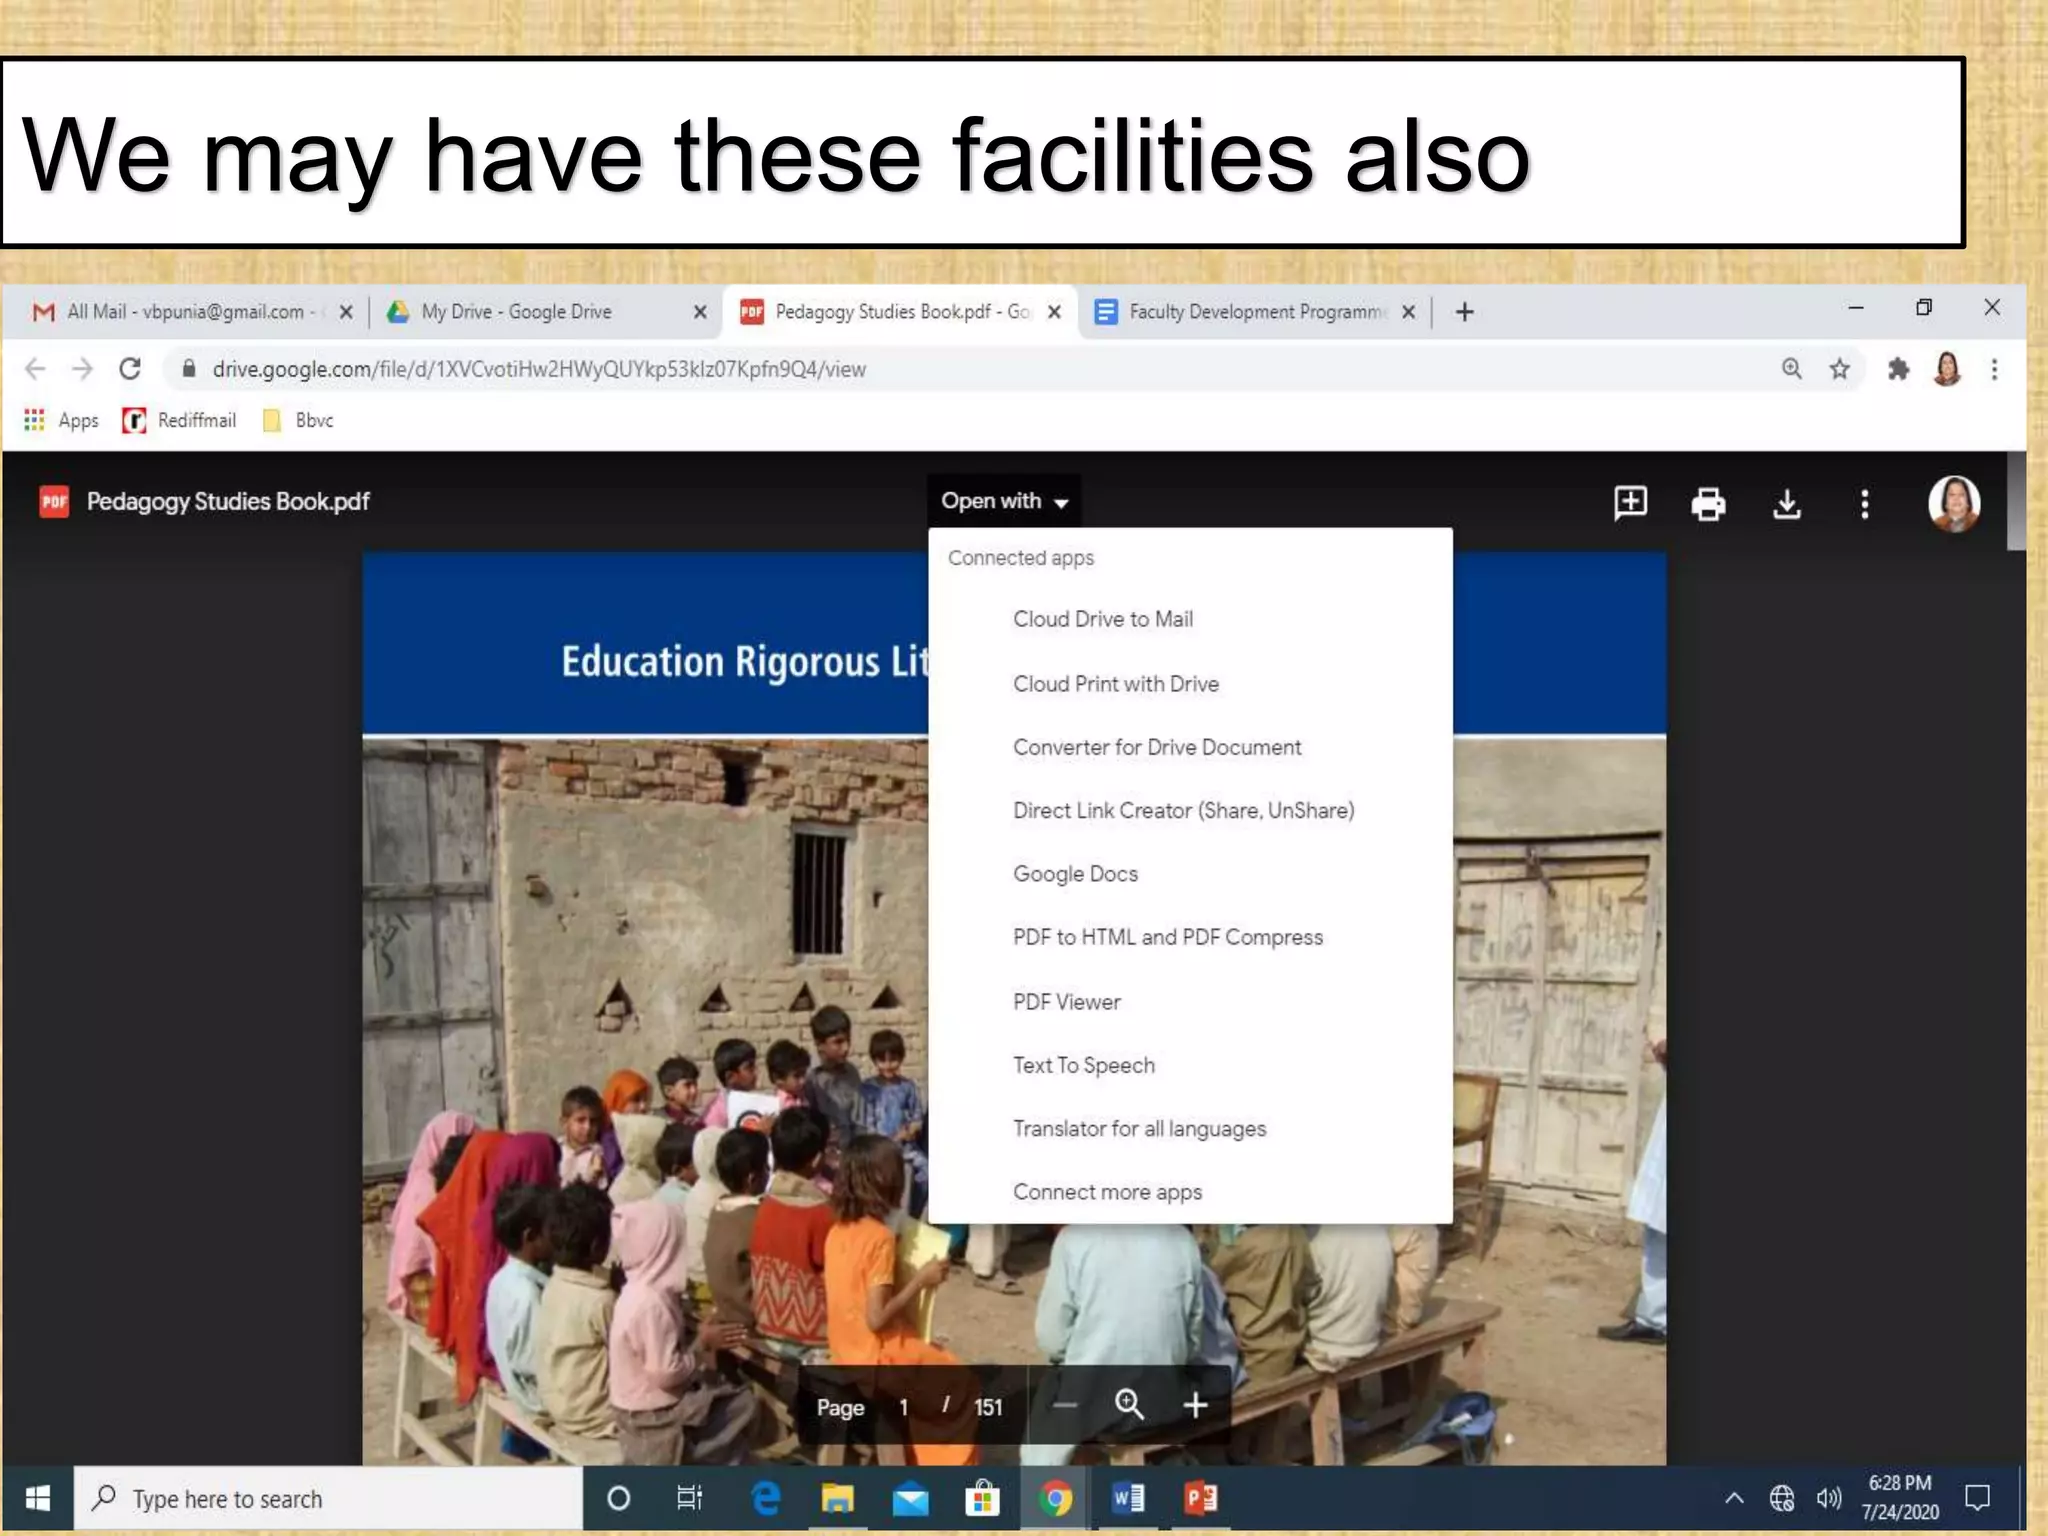
Task: Click the print icon in Drive viewer
Action: [1708, 504]
